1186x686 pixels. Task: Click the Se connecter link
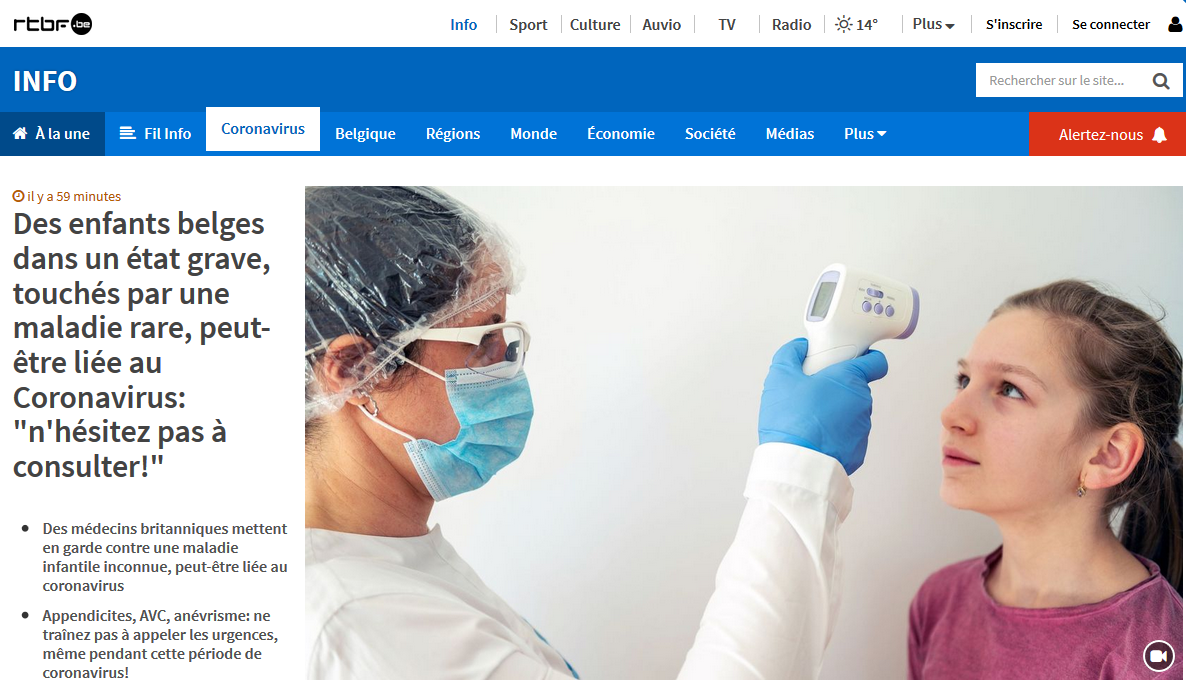tap(1110, 24)
